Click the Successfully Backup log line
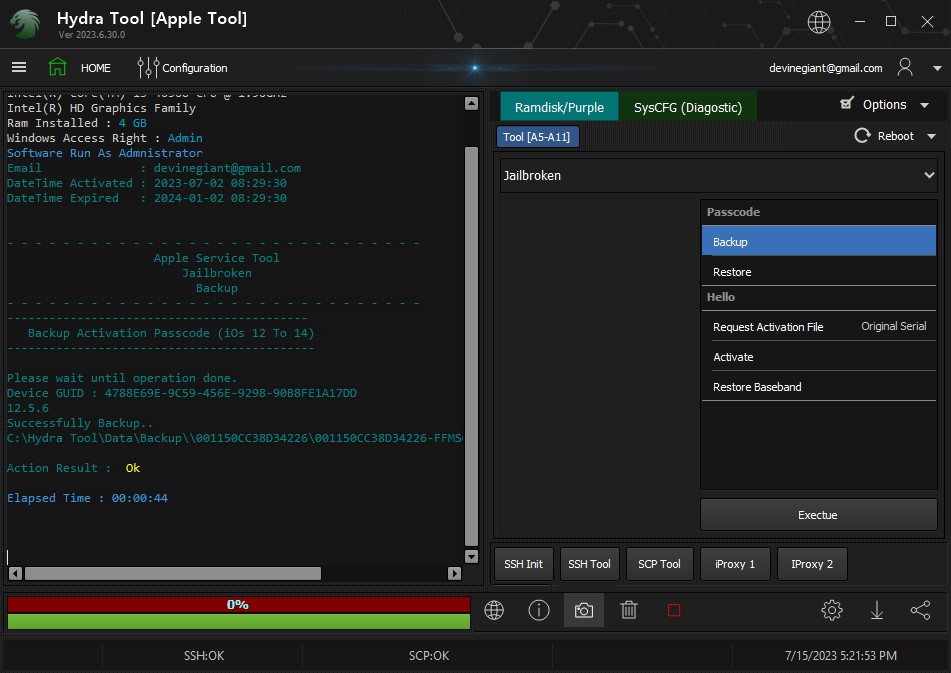This screenshot has height=673, width=951. tap(79, 423)
